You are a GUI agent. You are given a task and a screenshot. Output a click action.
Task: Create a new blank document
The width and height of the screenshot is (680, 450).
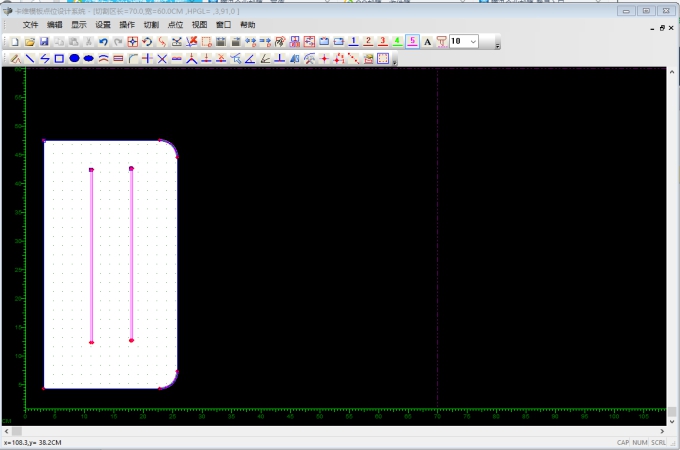[15, 42]
